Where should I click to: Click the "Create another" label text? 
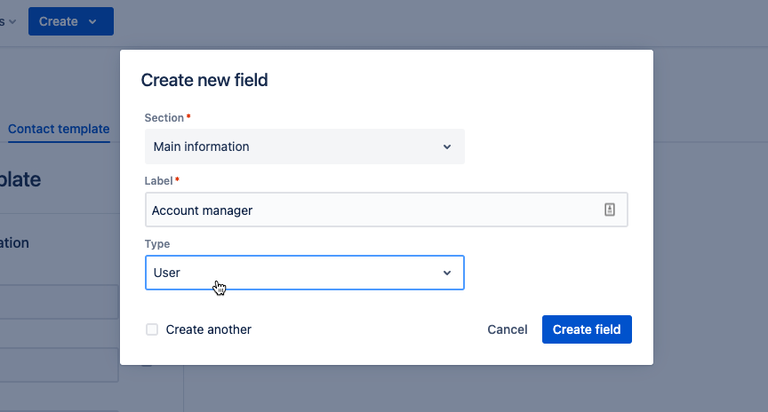tap(208, 329)
